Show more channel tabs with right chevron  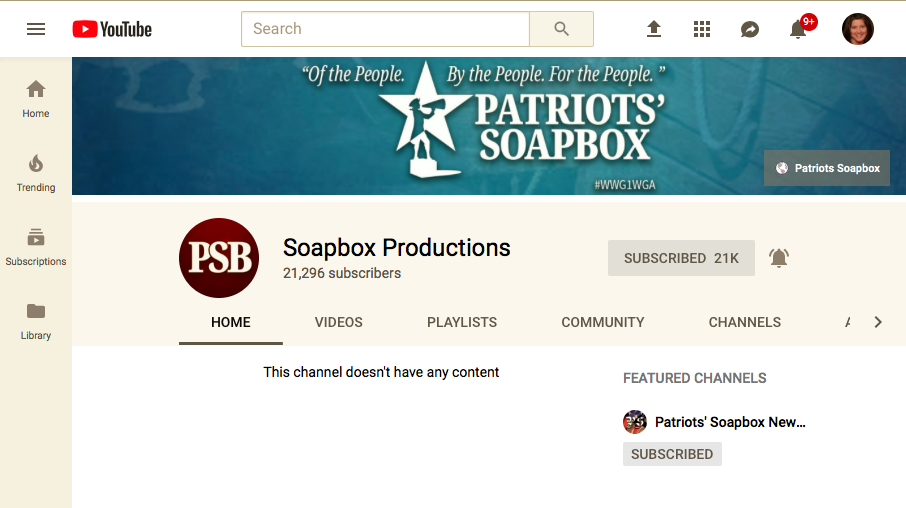(x=878, y=322)
